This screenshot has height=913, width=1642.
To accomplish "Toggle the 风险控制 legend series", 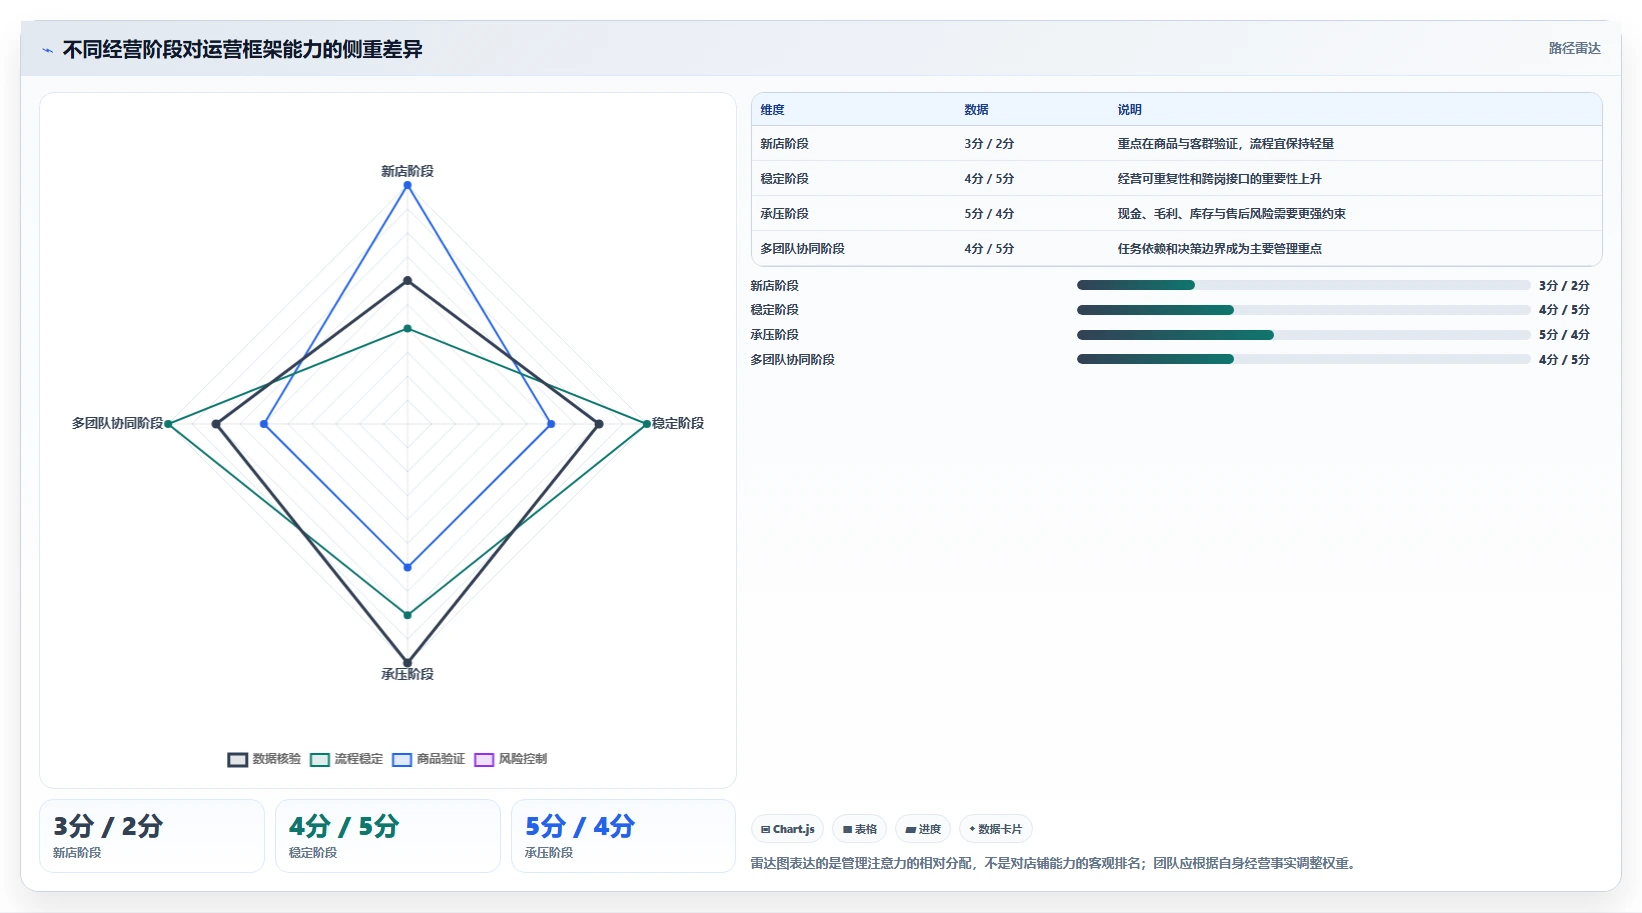I will click(x=510, y=759).
